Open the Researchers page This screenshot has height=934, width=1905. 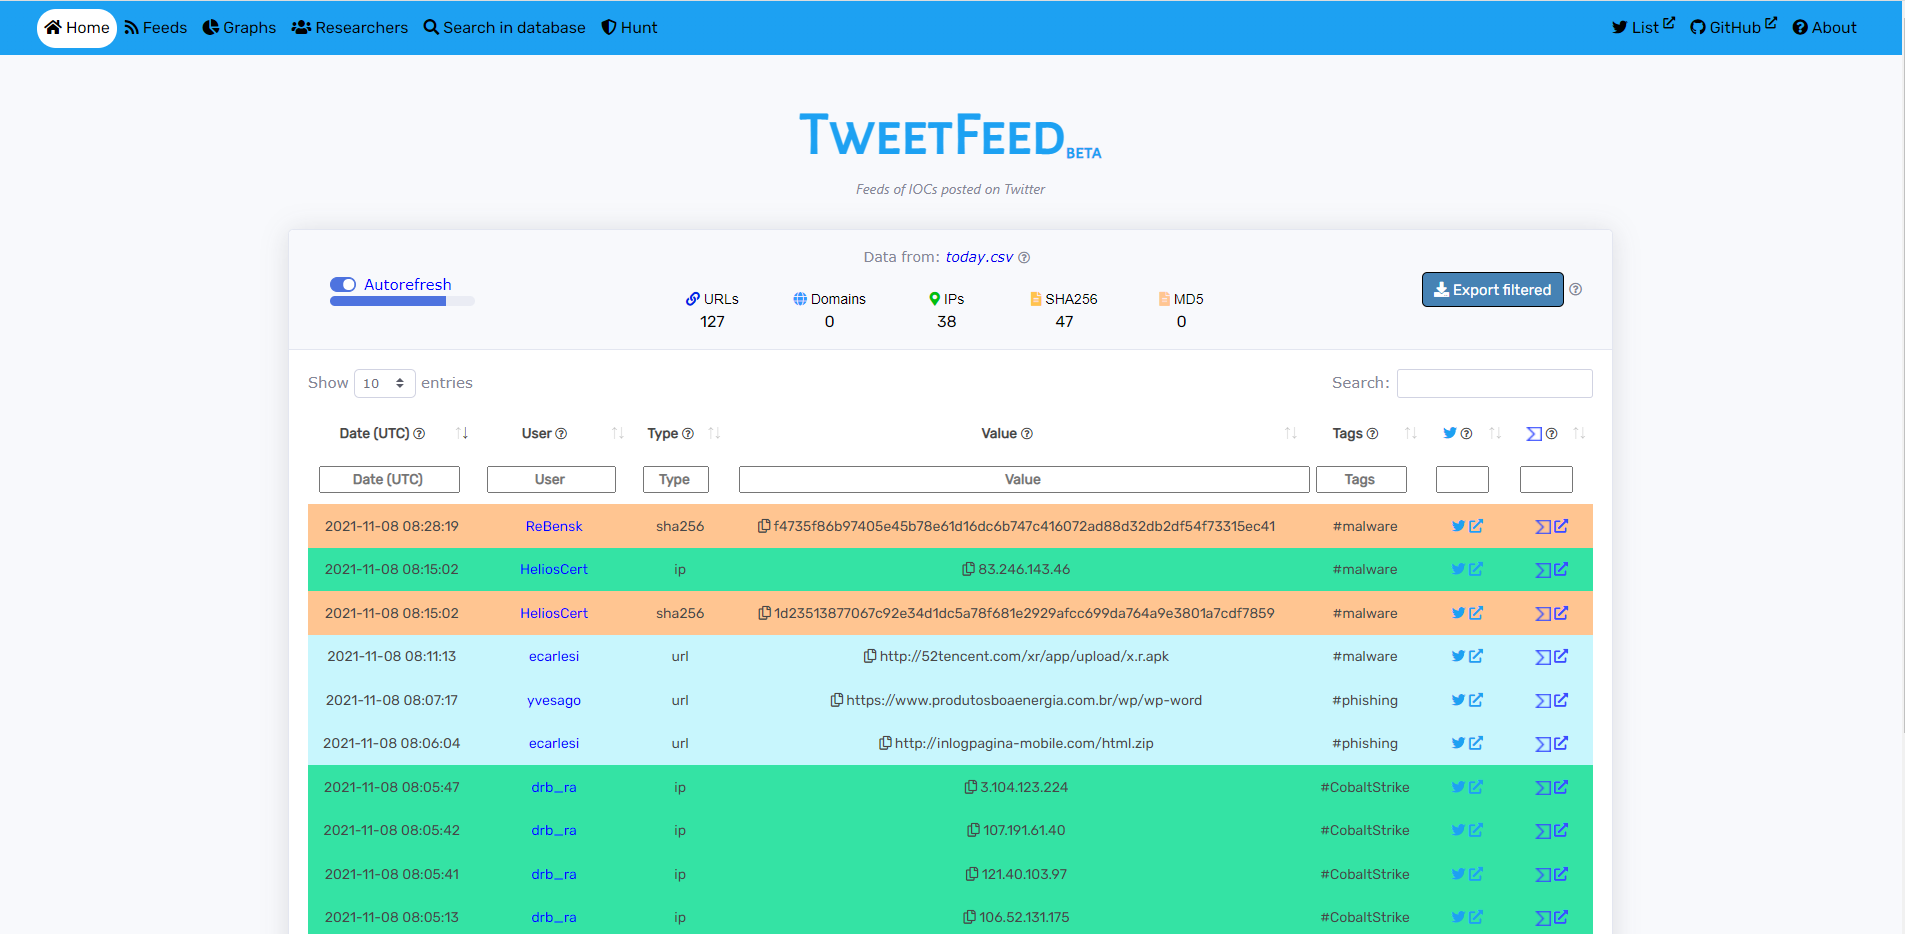[350, 28]
